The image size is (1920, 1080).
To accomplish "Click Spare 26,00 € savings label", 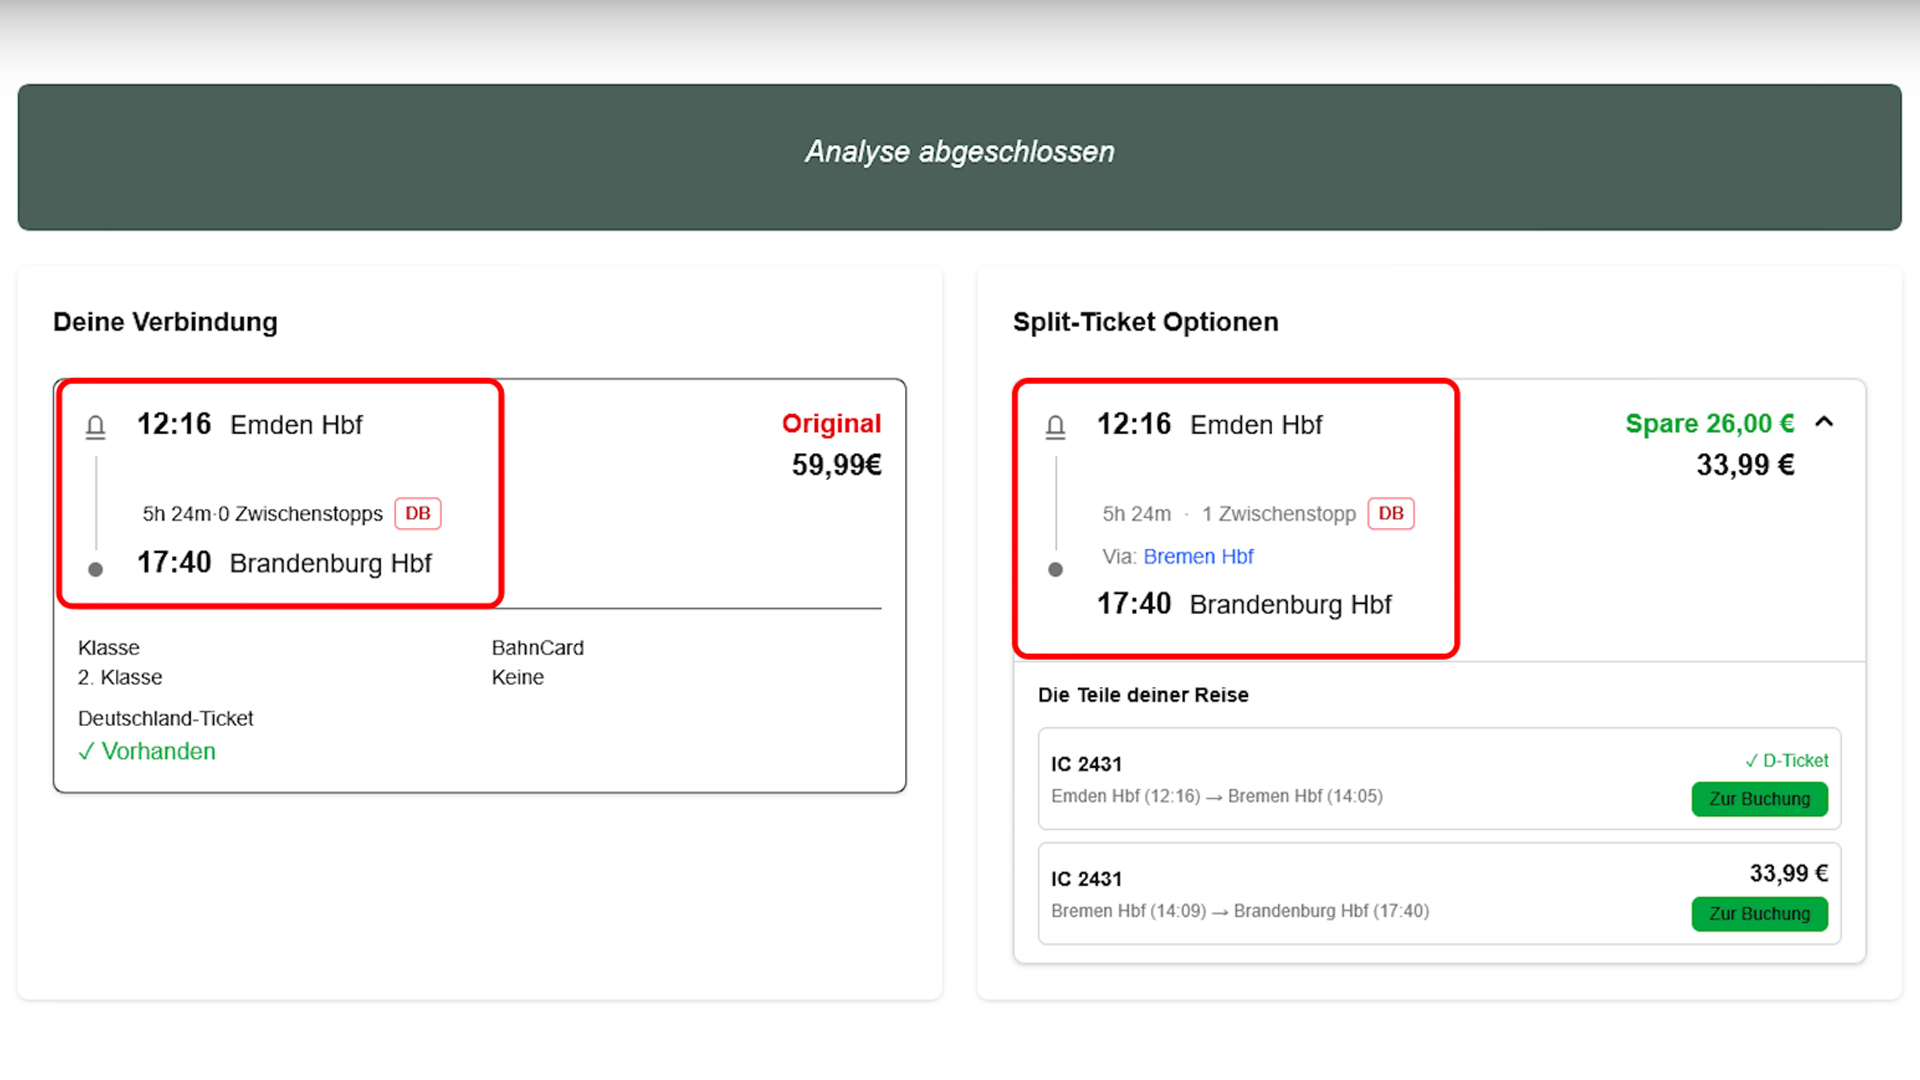I will (1709, 423).
